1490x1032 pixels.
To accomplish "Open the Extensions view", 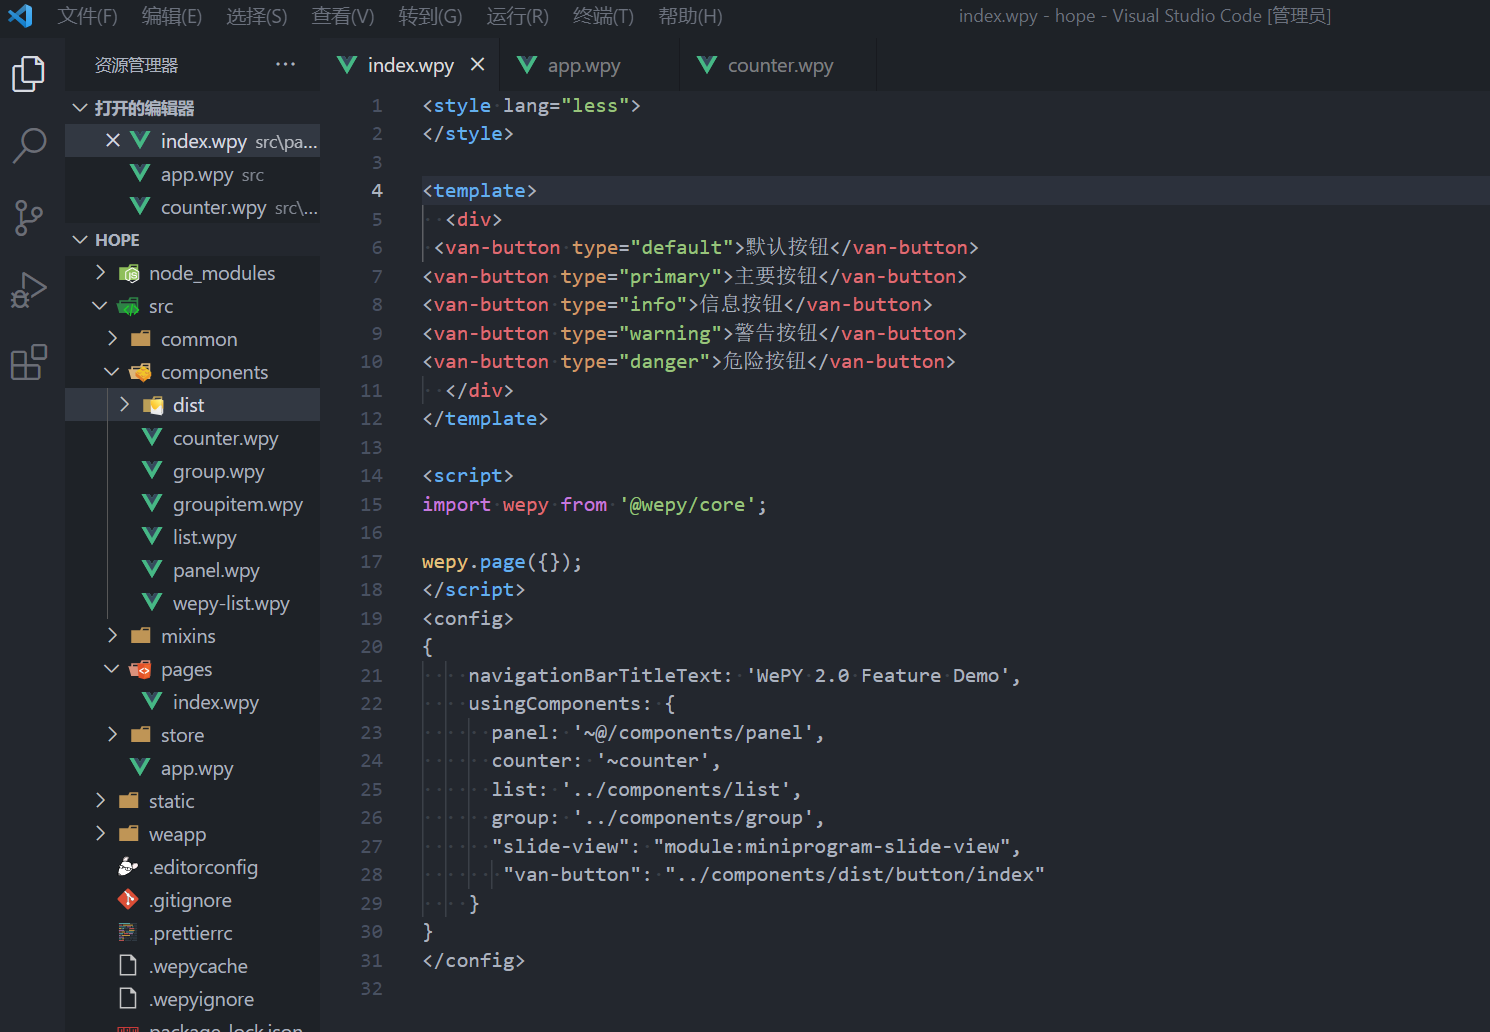I will click(x=28, y=362).
